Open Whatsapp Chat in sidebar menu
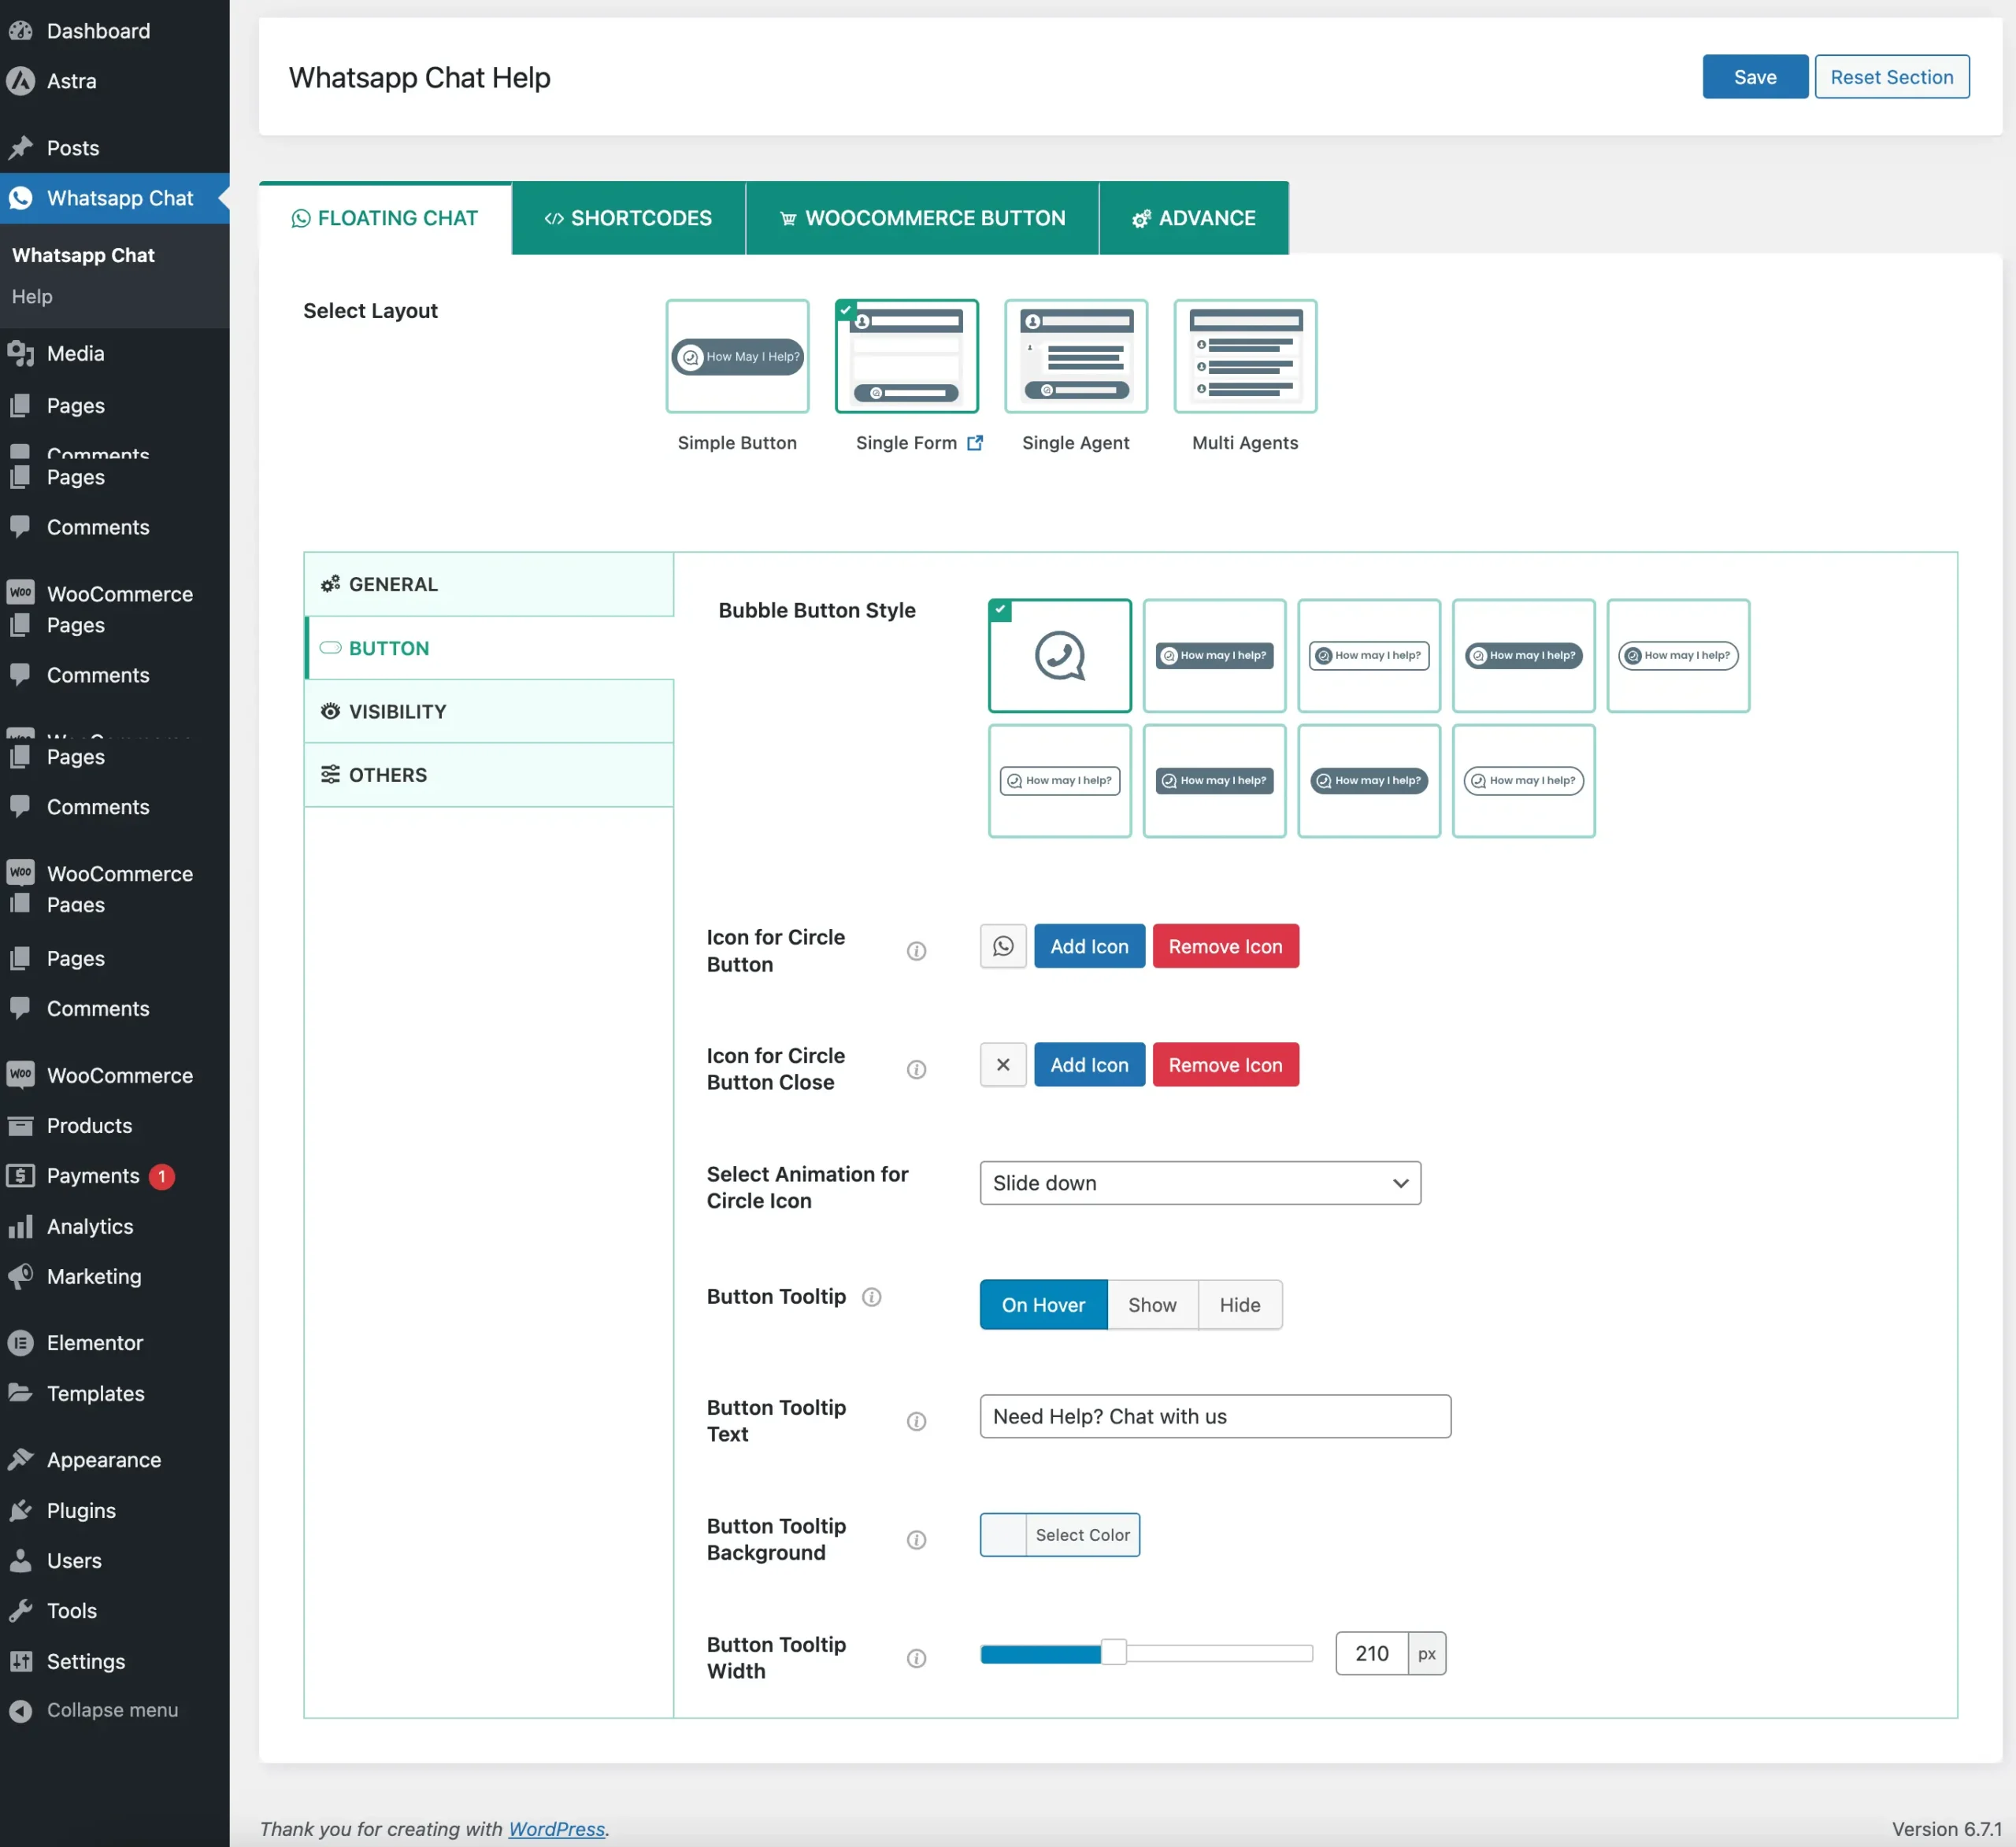This screenshot has height=1847, width=2016. (x=115, y=198)
